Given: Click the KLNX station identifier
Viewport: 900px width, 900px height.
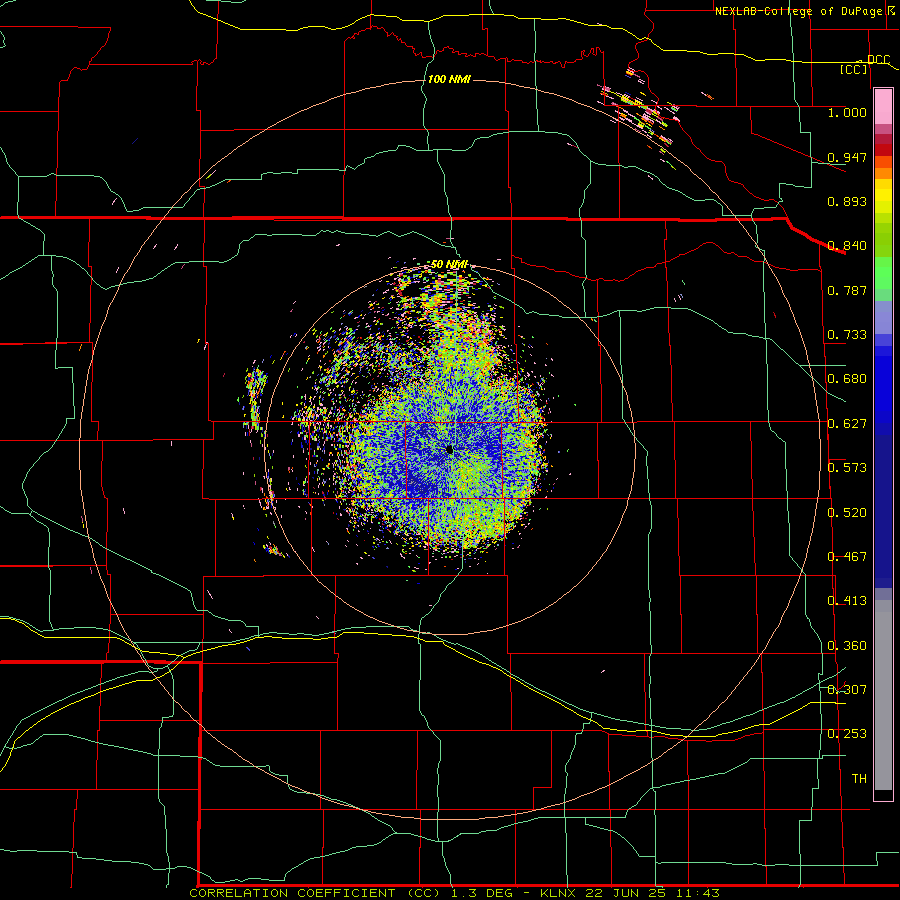Looking at the screenshot, I should coord(560,893).
